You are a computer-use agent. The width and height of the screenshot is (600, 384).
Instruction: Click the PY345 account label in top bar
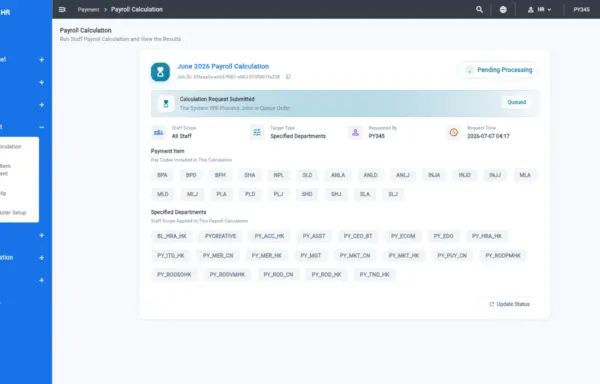[581, 10]
